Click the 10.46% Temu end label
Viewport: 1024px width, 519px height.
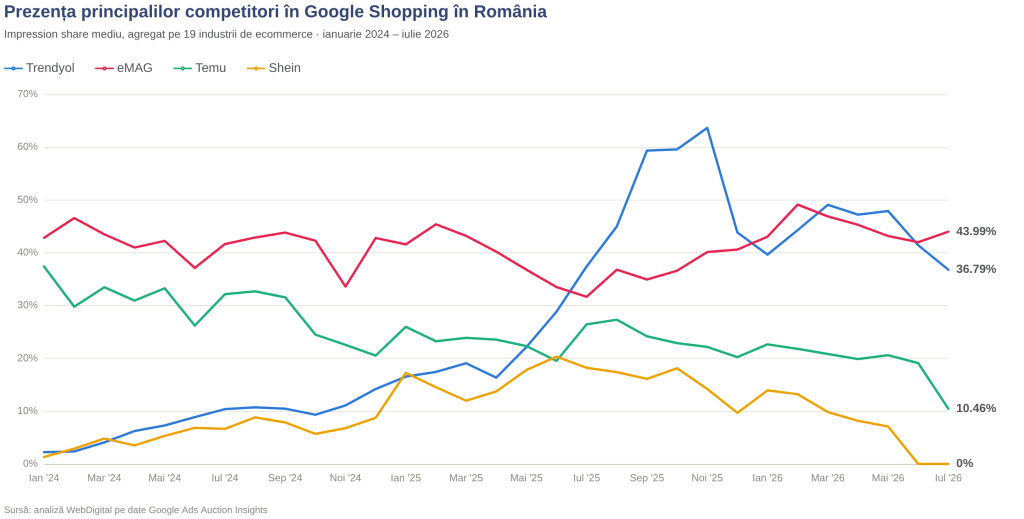click(x=976, y=409)
